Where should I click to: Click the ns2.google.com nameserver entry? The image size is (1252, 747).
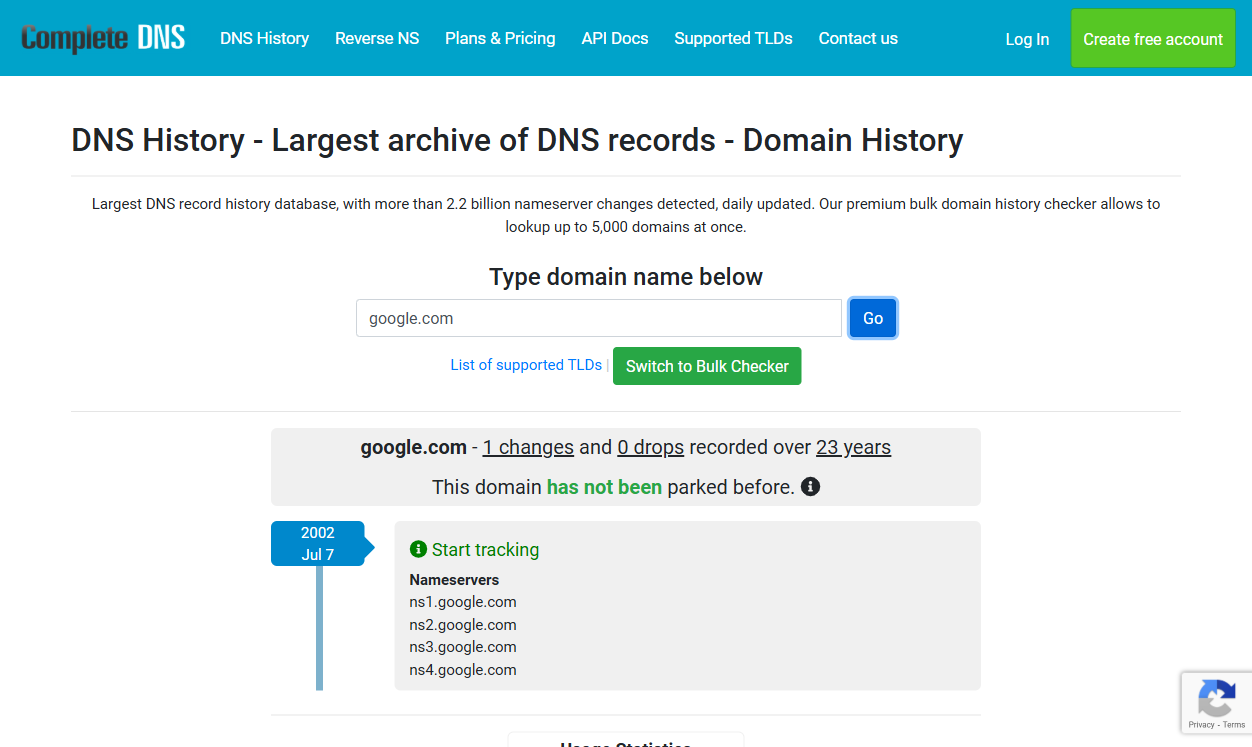click(x=463, y=625)
